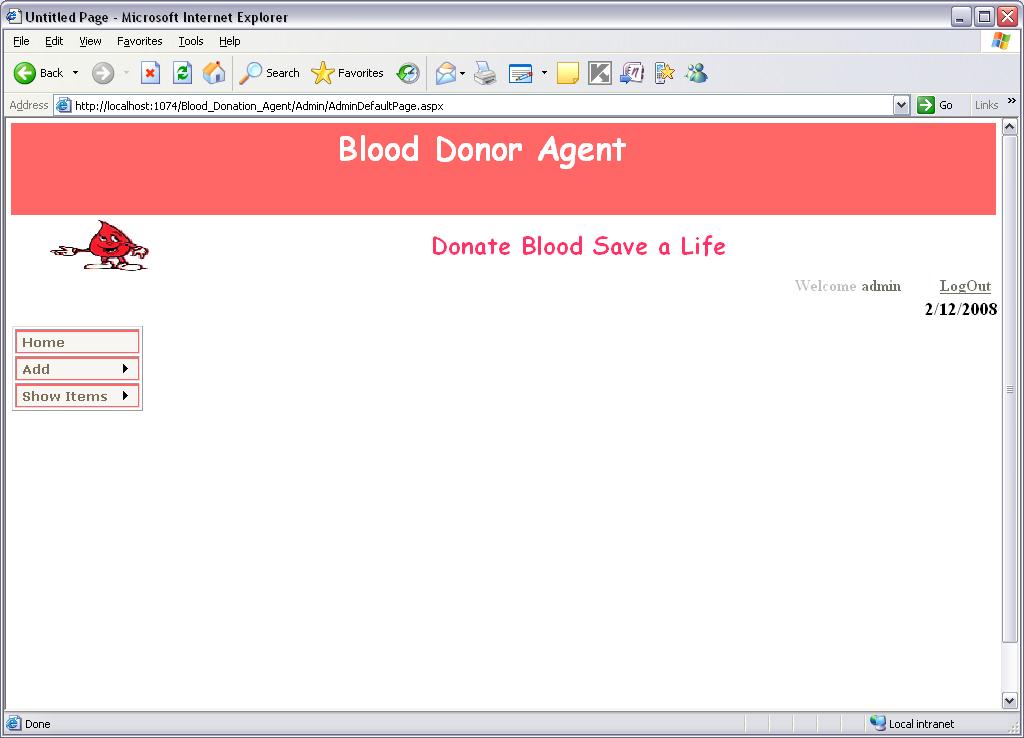The image size is (1024, 738).
Task: Click the scrollbar down arrow
Action: pos(1010,701)
